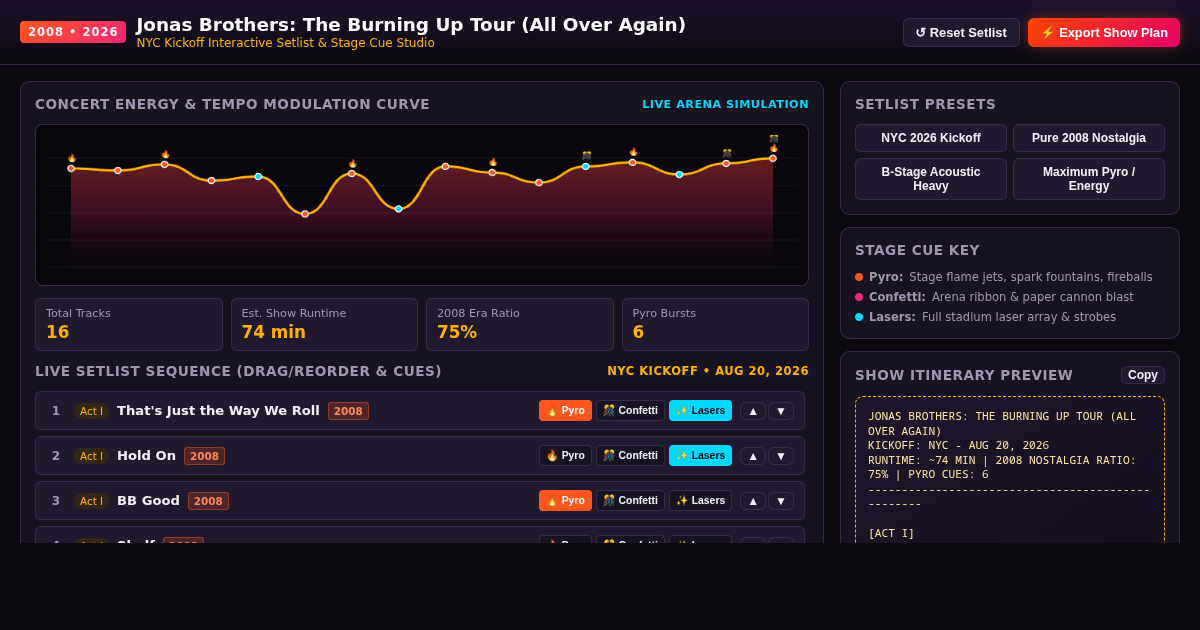
Task: Click the Lasers entry in Stage Cue Key
Action: [x=986, y=317]
